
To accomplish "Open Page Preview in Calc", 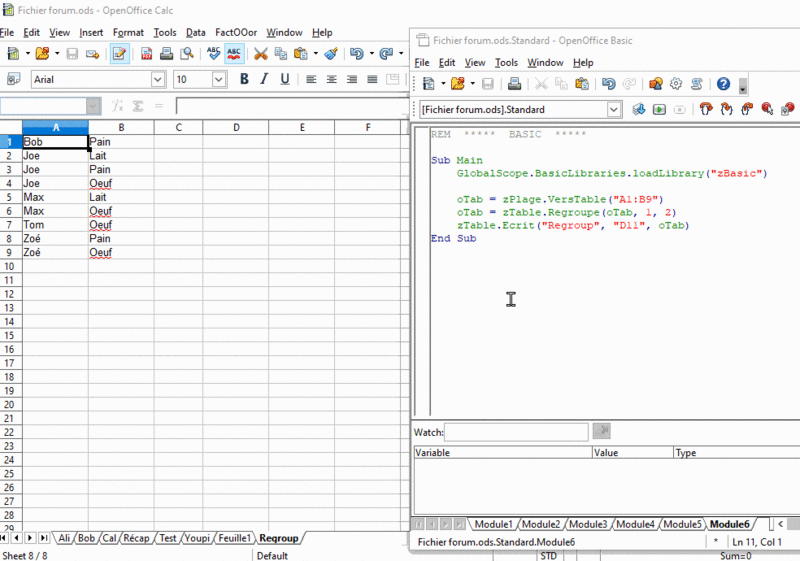I will pos(187,54).
